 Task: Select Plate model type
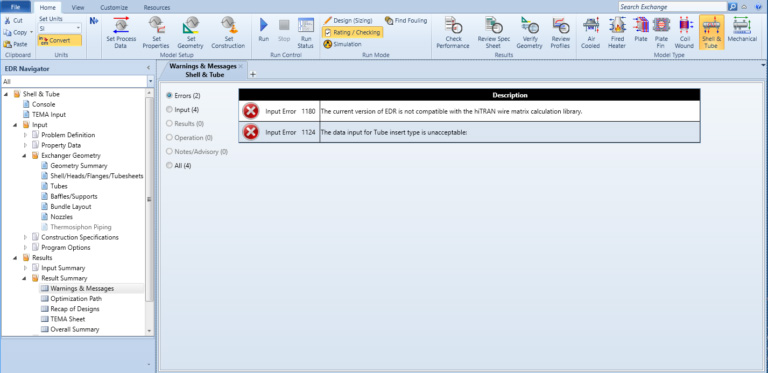tap(640, 29)
